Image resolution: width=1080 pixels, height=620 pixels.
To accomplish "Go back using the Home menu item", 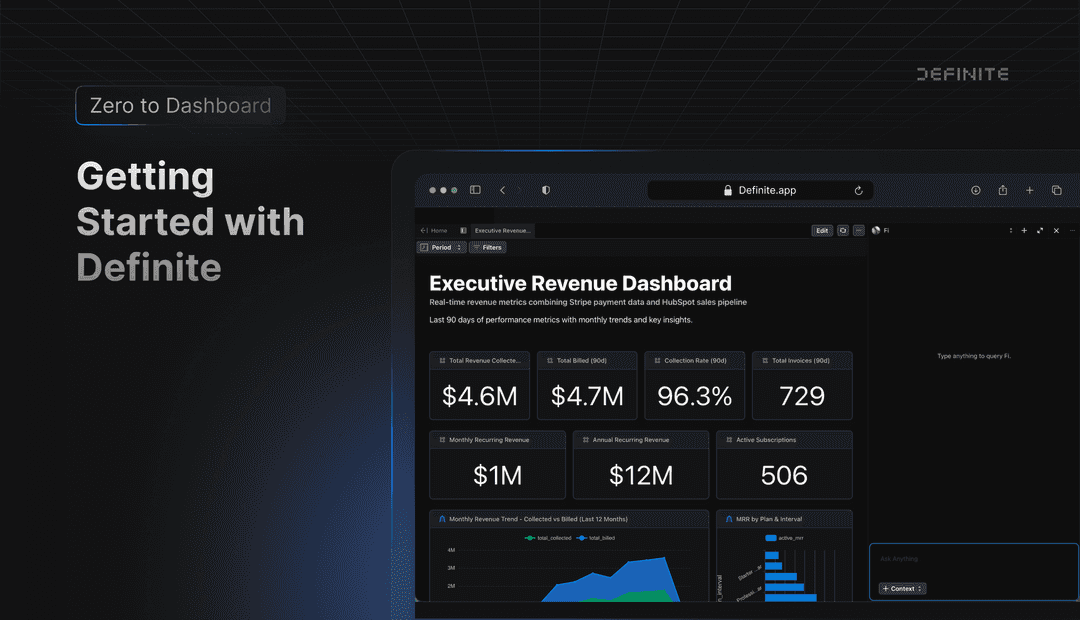I will point(440,230).
